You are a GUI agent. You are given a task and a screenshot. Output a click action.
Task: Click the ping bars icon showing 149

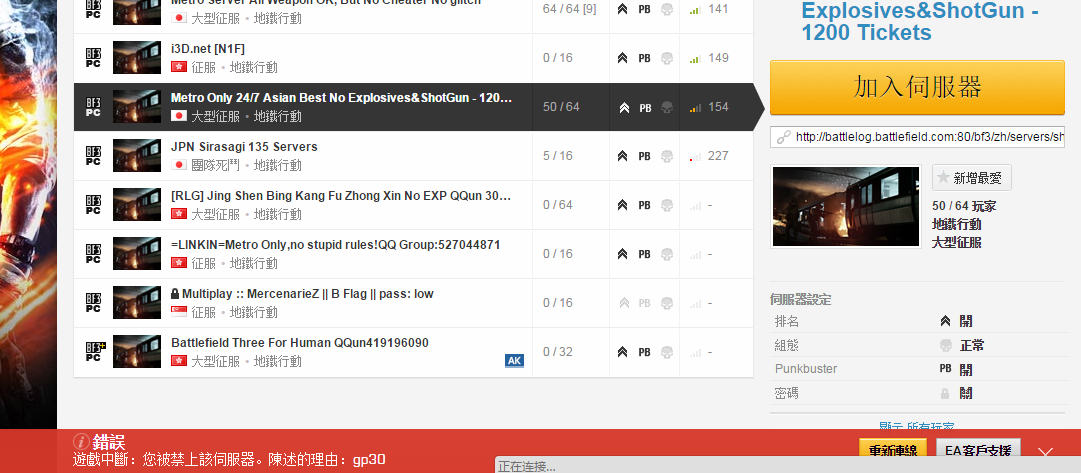pos(696,59)
